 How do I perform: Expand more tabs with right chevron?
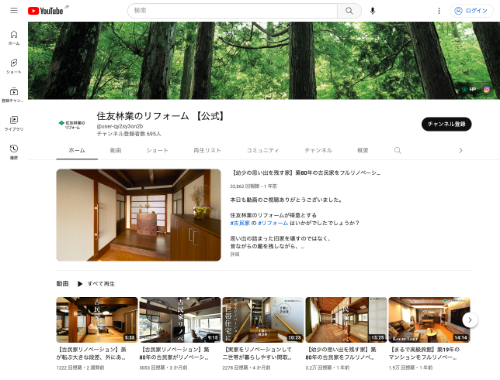point(461,150)
